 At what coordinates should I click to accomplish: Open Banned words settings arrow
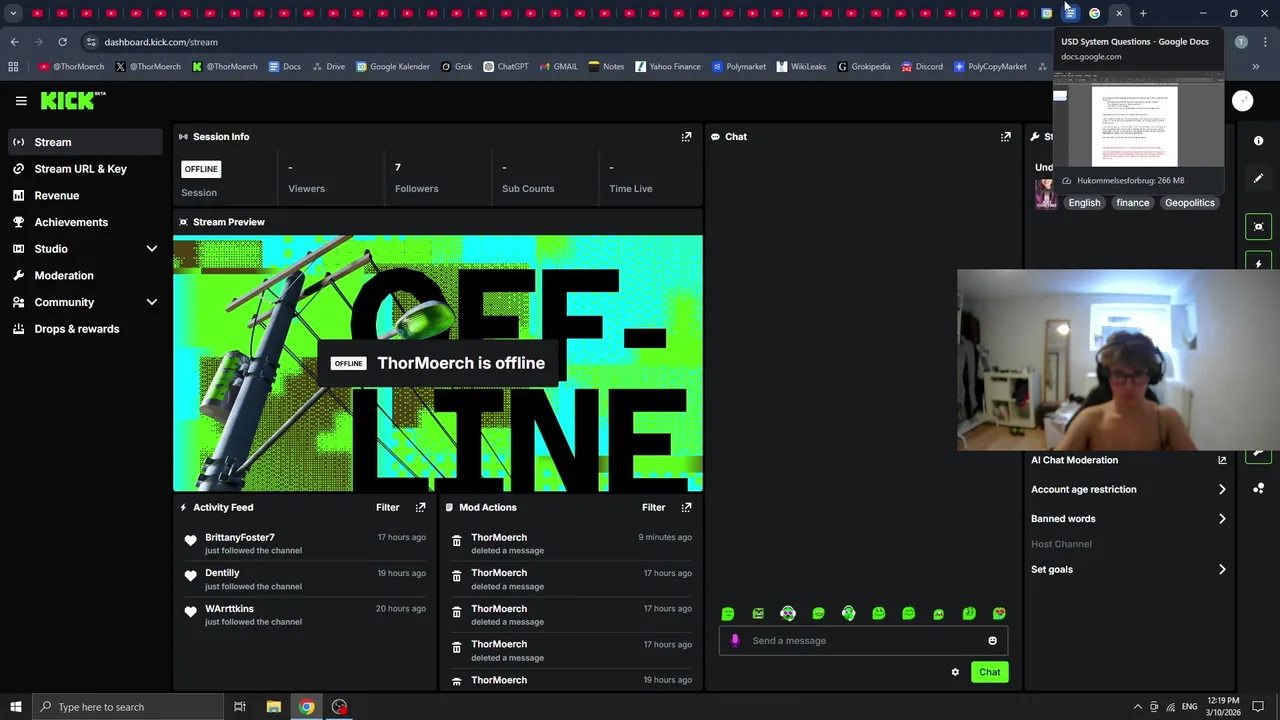1222,519
